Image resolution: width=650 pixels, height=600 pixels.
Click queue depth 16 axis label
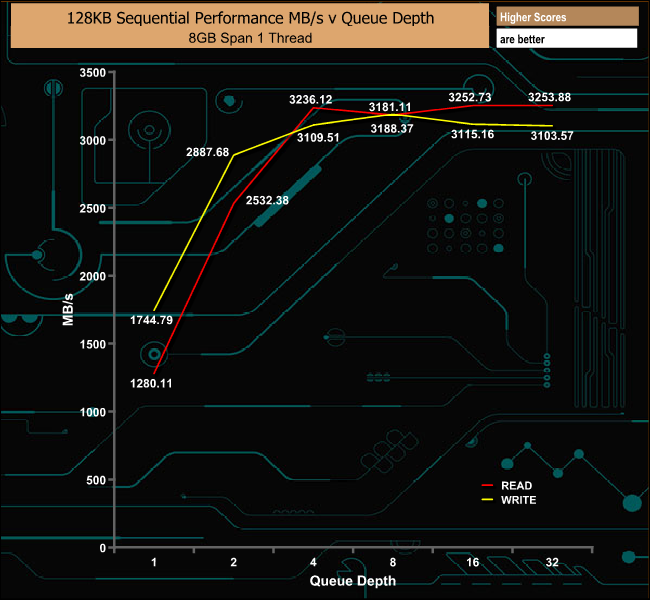tap(472, 562)
